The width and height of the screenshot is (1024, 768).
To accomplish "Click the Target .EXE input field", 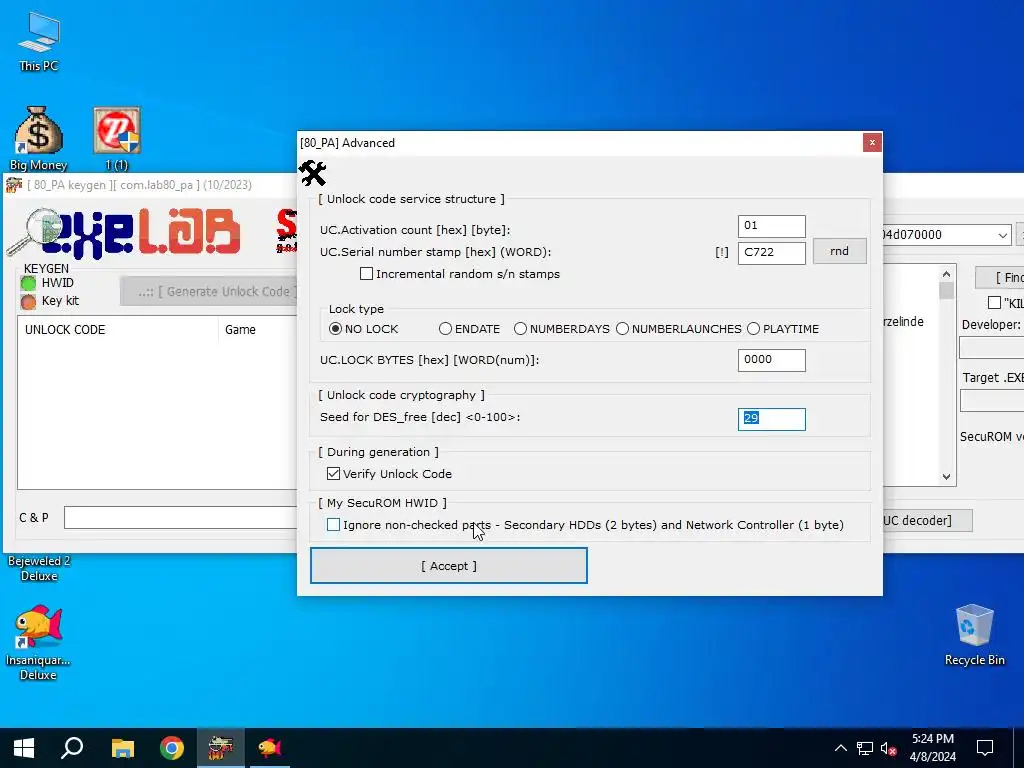I will pos(992,400).
